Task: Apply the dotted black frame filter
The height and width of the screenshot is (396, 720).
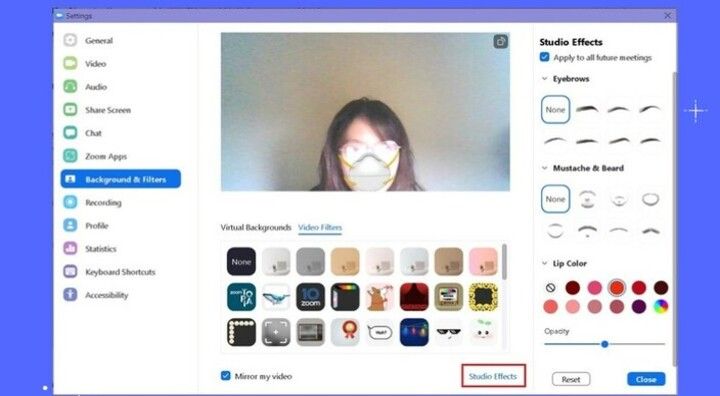Action: pos(241,332)
